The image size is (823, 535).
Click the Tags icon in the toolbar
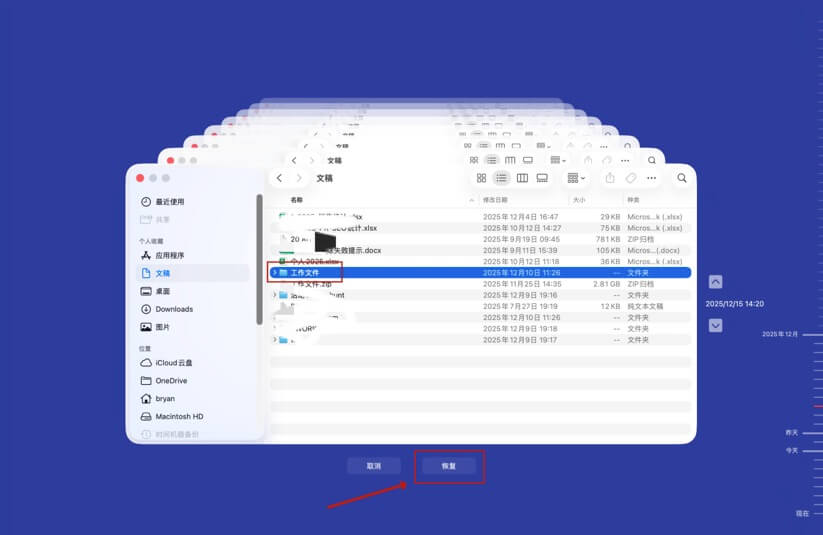pyautogui.click(x=631, y=178)
